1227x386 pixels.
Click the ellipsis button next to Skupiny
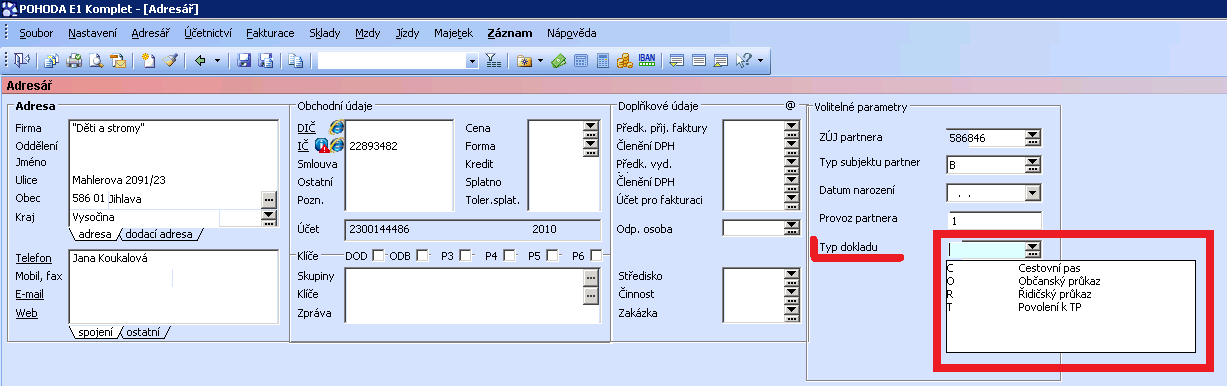590,276
